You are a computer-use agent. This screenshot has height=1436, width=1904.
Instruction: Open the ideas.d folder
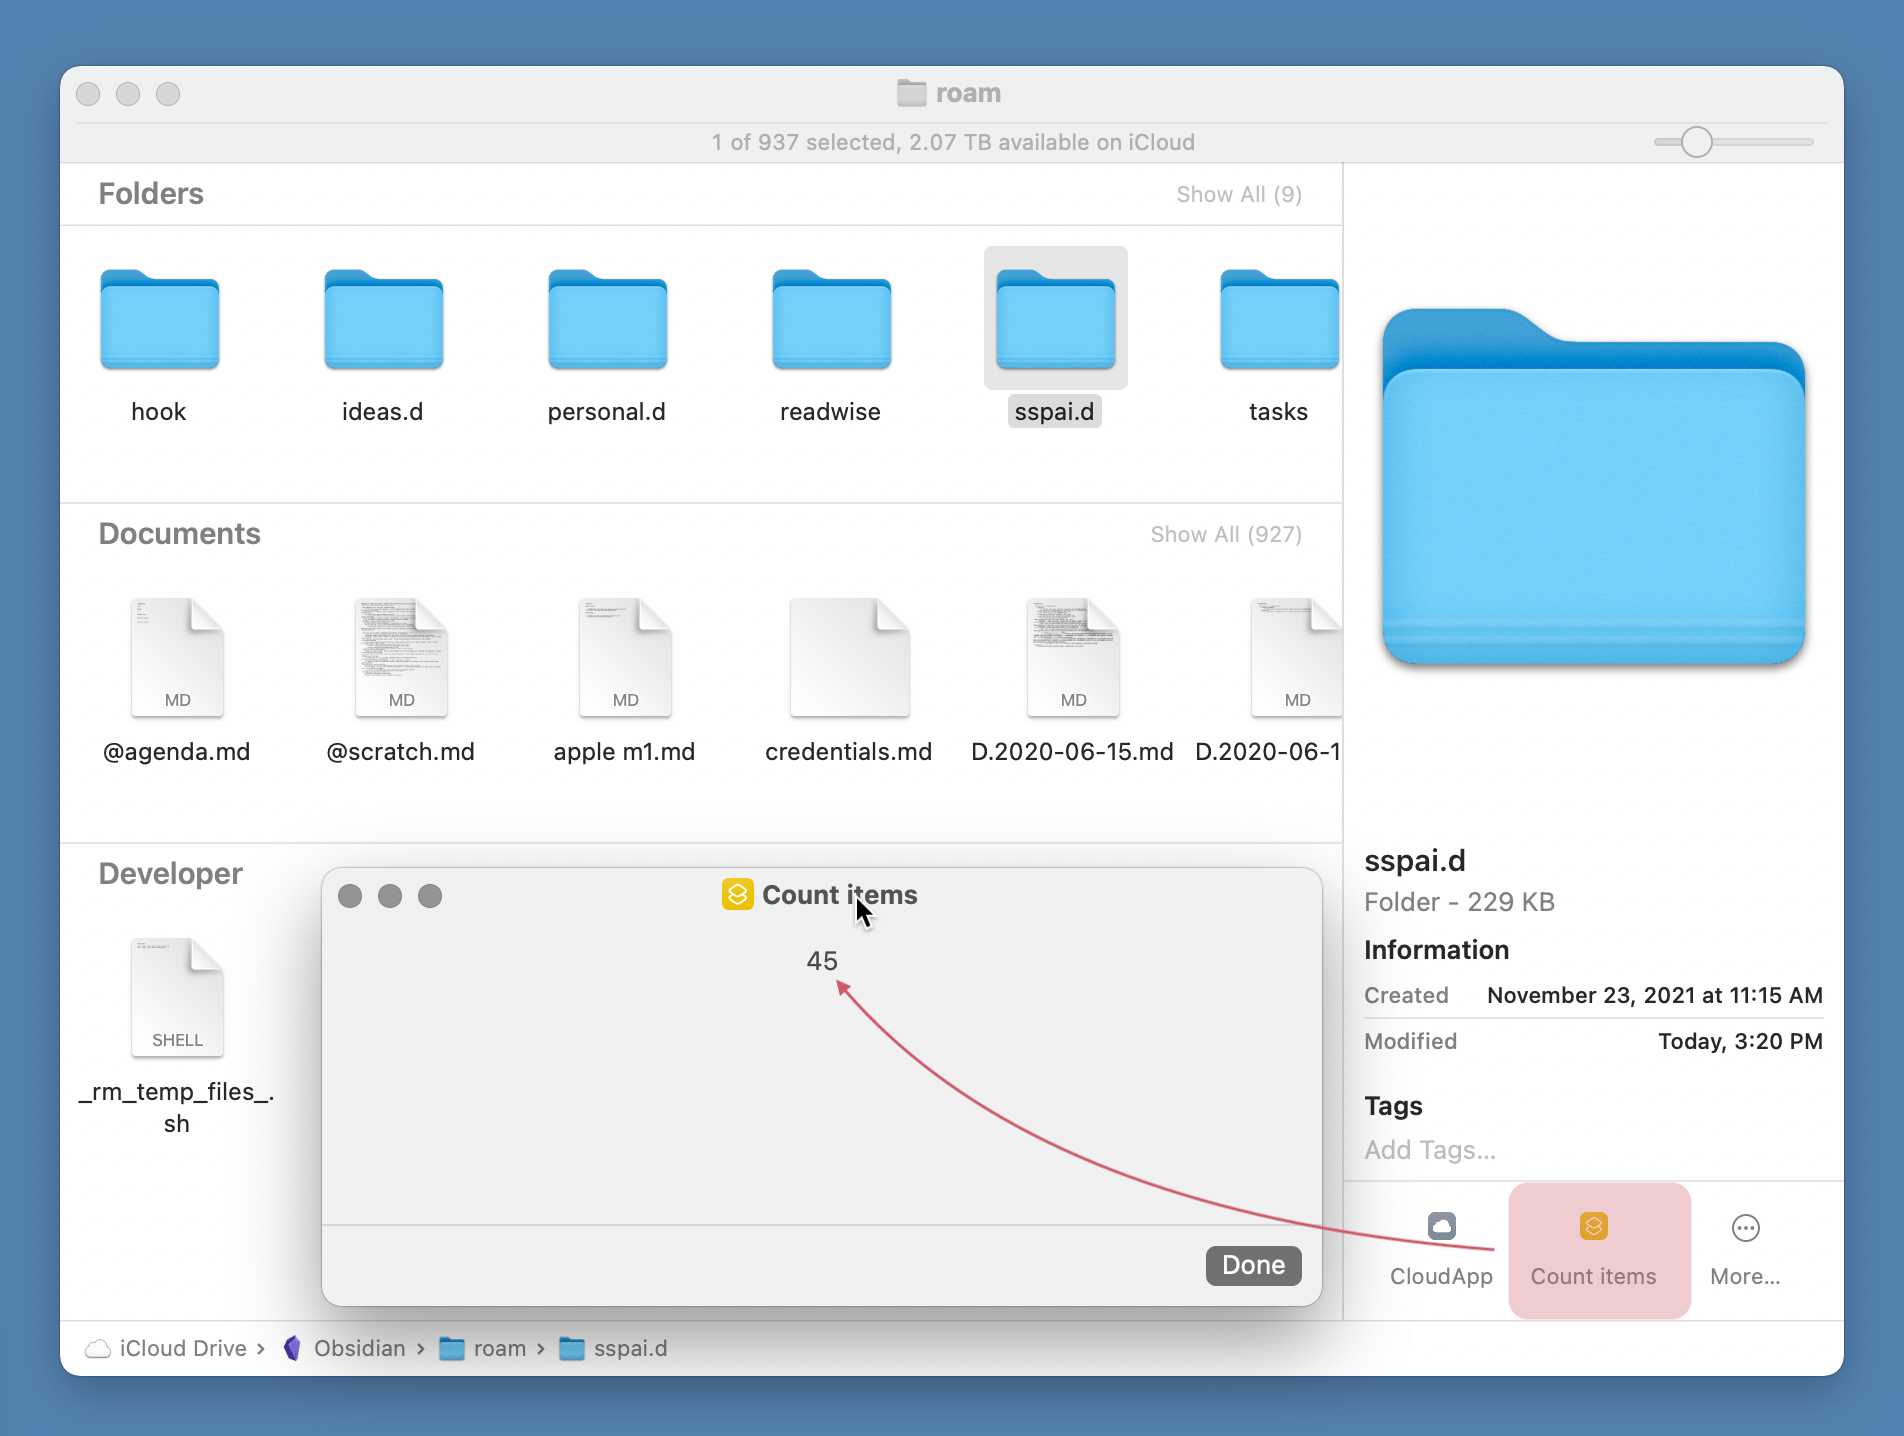click(383, 320)
